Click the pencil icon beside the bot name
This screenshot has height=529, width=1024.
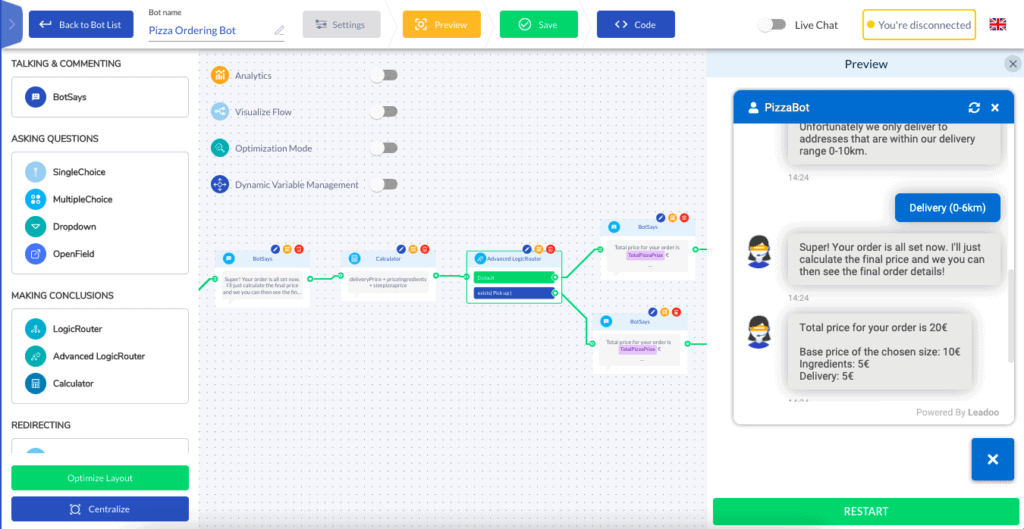(279, 31)
